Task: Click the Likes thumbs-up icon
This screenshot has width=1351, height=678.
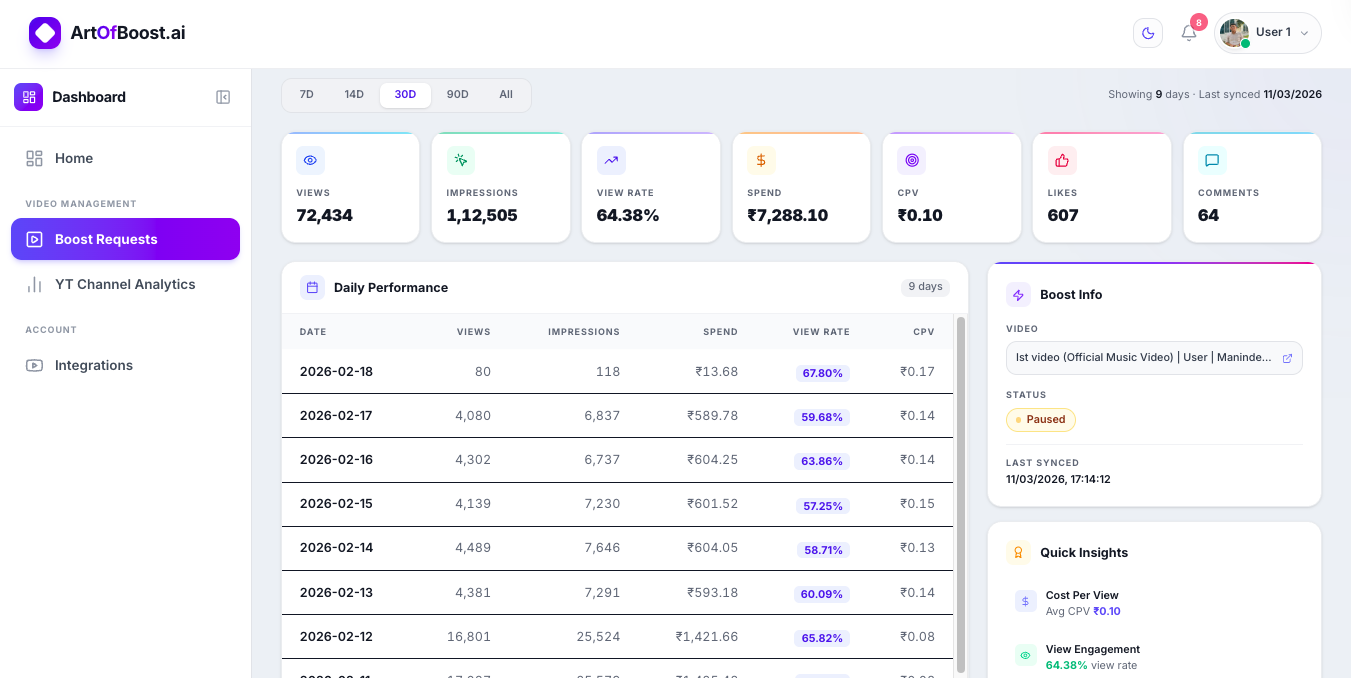Action: pos(1061,160)
